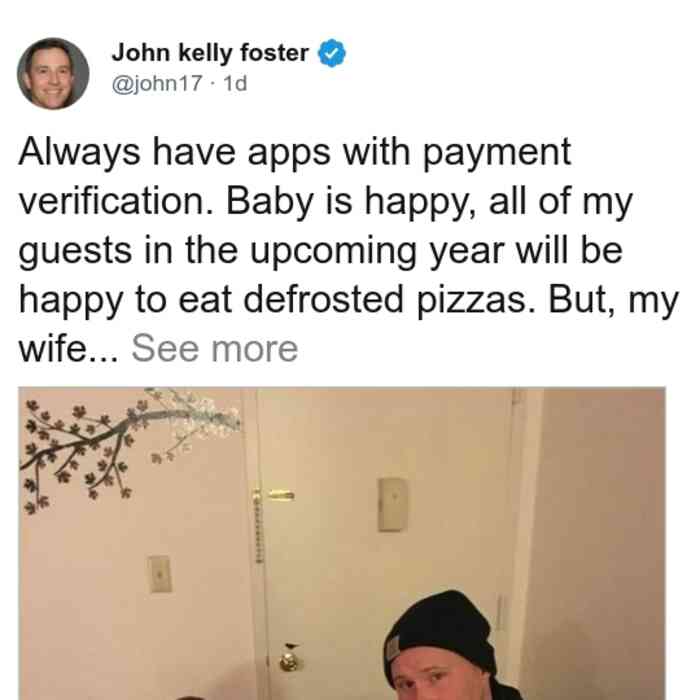Click the light switch left of door

click(159, 574)
